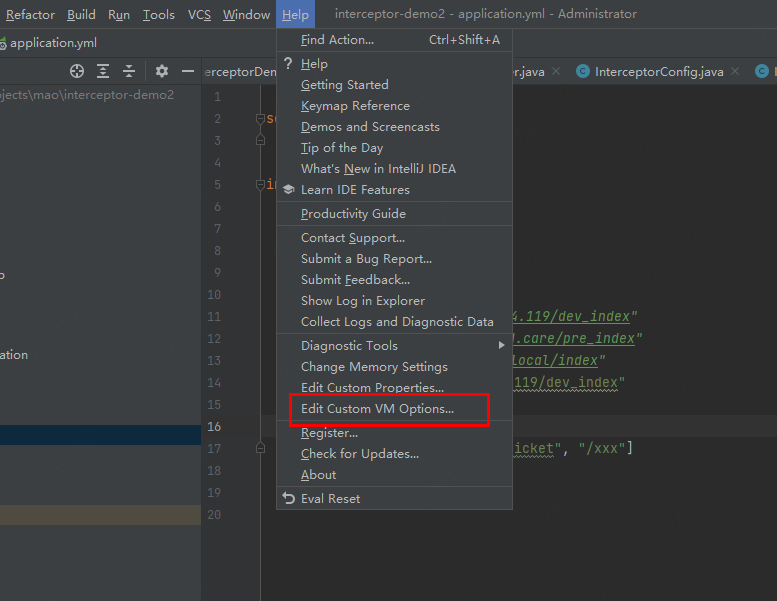Open Productivity Guide
This screenshot has width=777, height=601.
(394, 214)
